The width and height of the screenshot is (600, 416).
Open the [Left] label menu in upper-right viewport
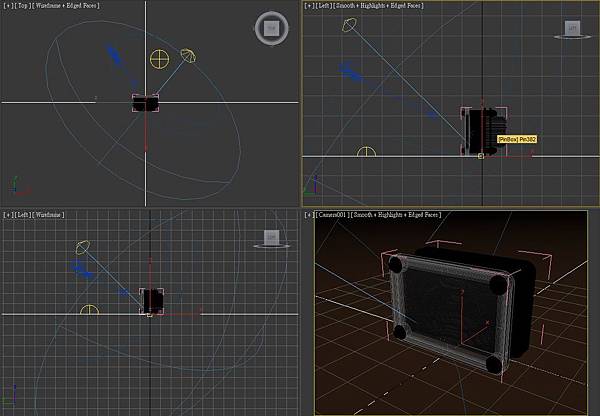[324, 6]
